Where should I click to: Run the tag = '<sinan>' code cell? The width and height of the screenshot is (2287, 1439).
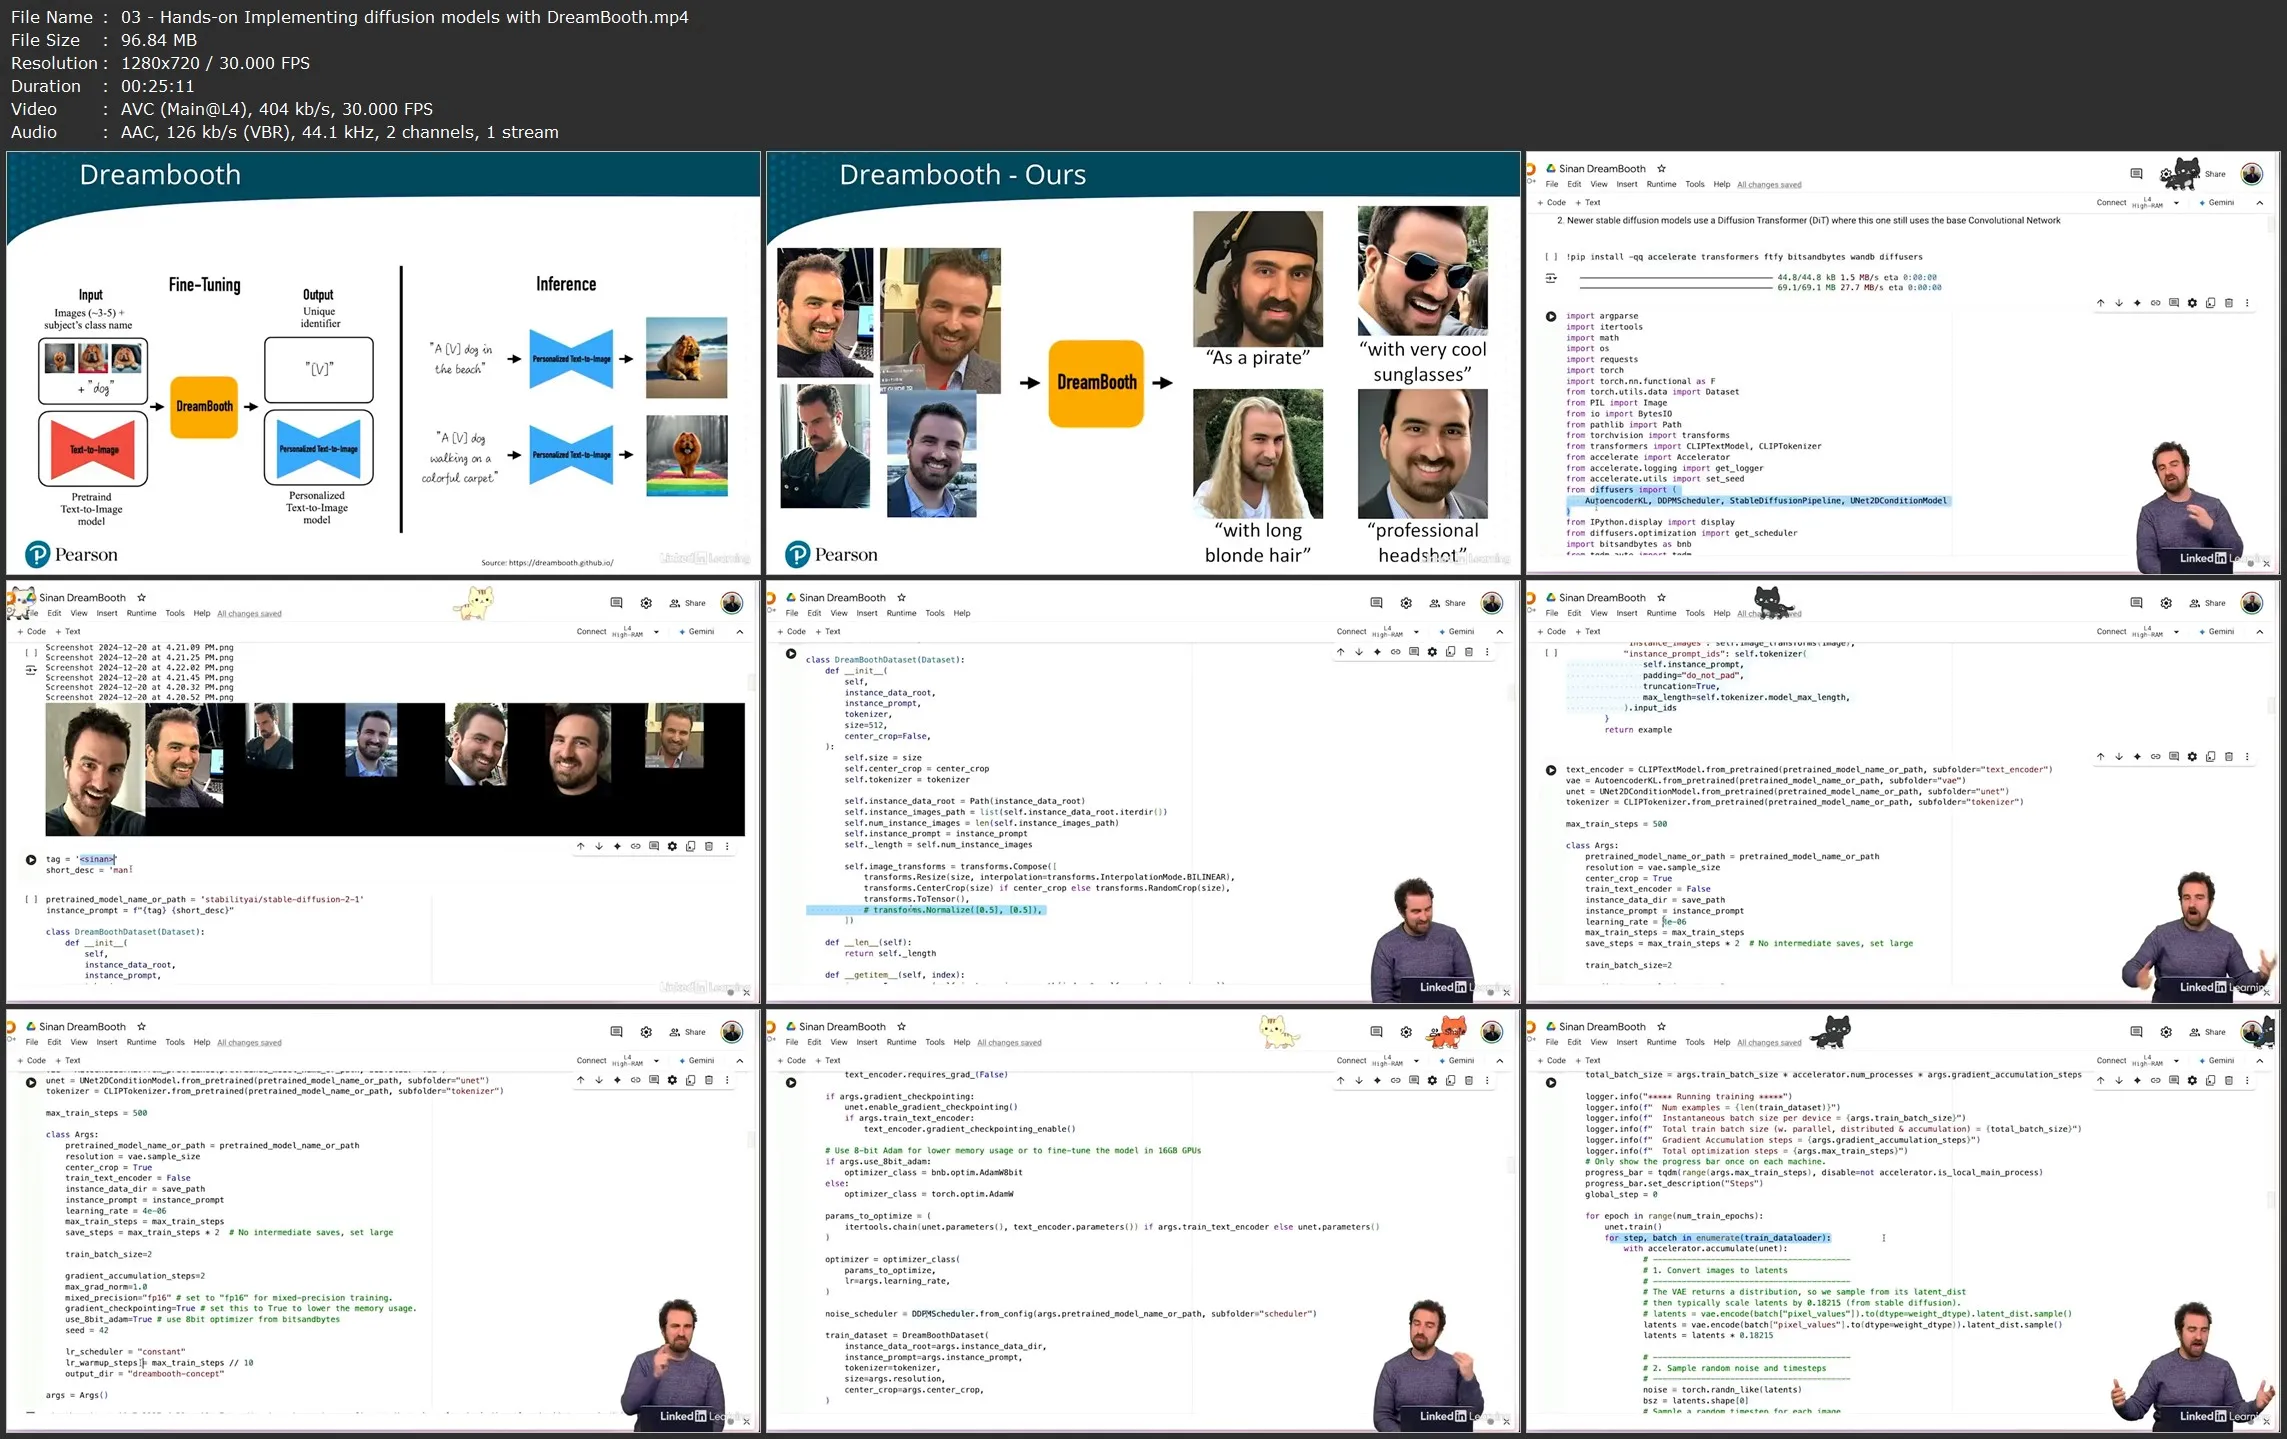tap(31, 859)
